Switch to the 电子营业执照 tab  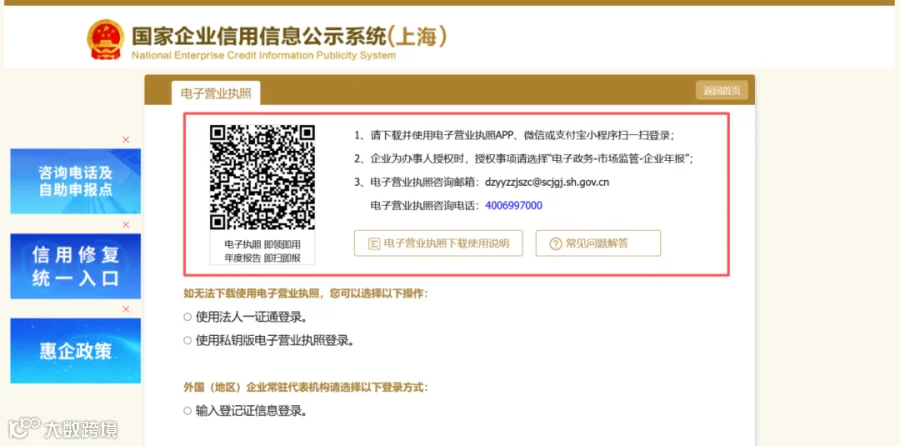(216, 94)
